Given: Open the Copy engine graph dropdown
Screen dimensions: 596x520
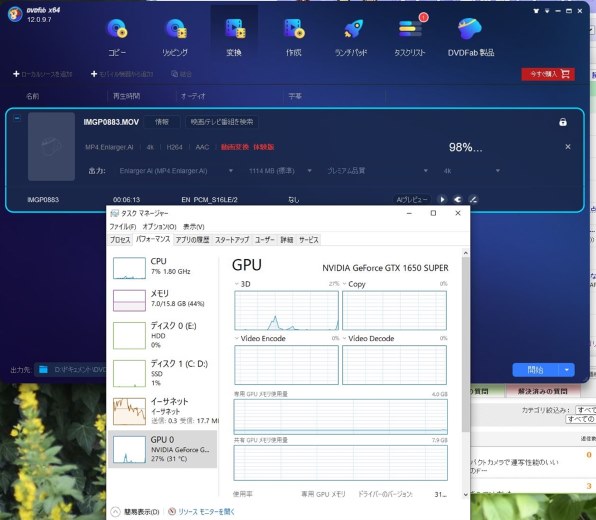Looking at the screenshot, I should 344,284.
